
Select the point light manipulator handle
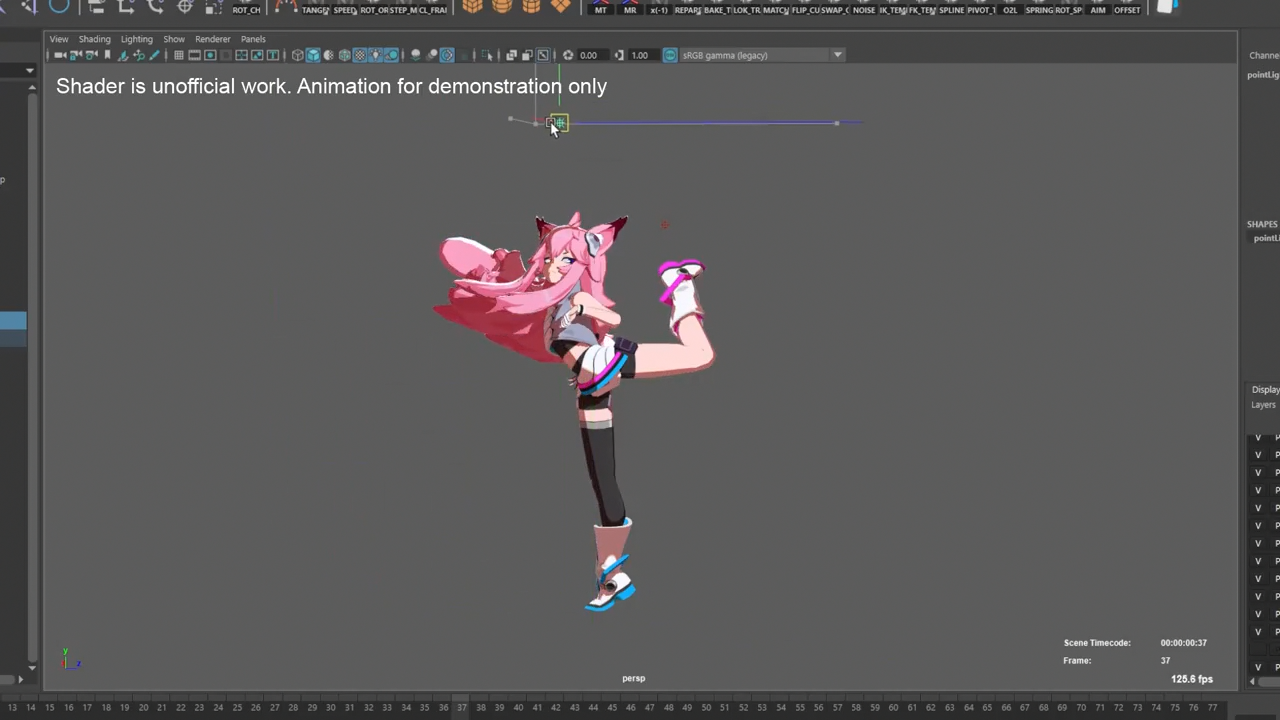557,123
